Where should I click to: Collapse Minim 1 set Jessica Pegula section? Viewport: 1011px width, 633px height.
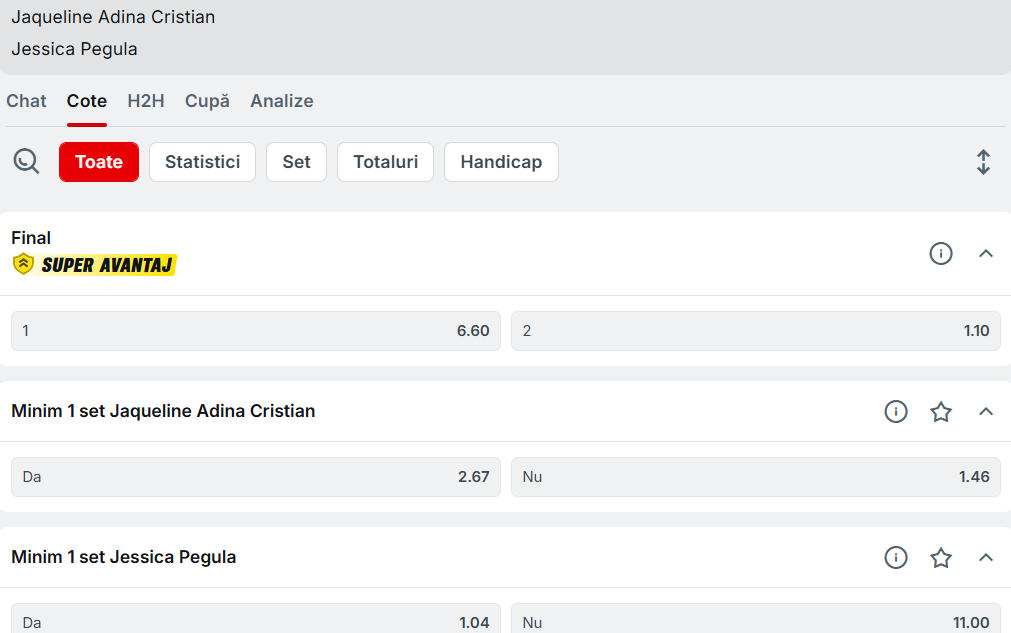tap(986, 557)
